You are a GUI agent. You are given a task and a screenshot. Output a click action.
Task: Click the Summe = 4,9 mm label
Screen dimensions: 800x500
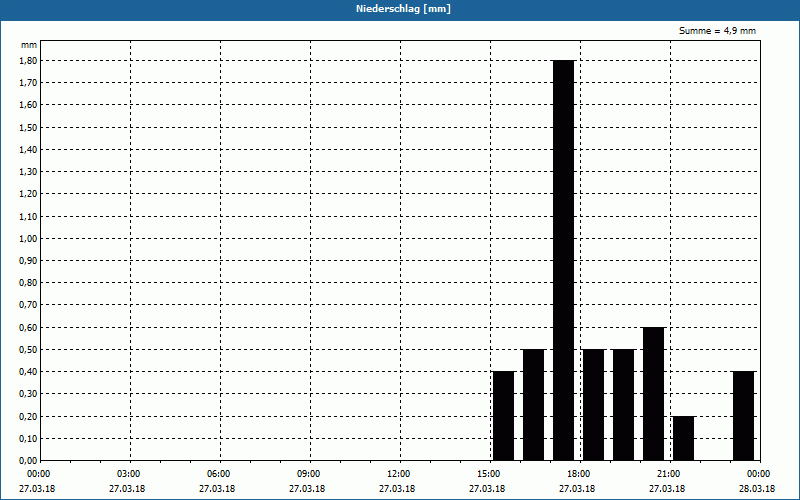tap(717, 31)
